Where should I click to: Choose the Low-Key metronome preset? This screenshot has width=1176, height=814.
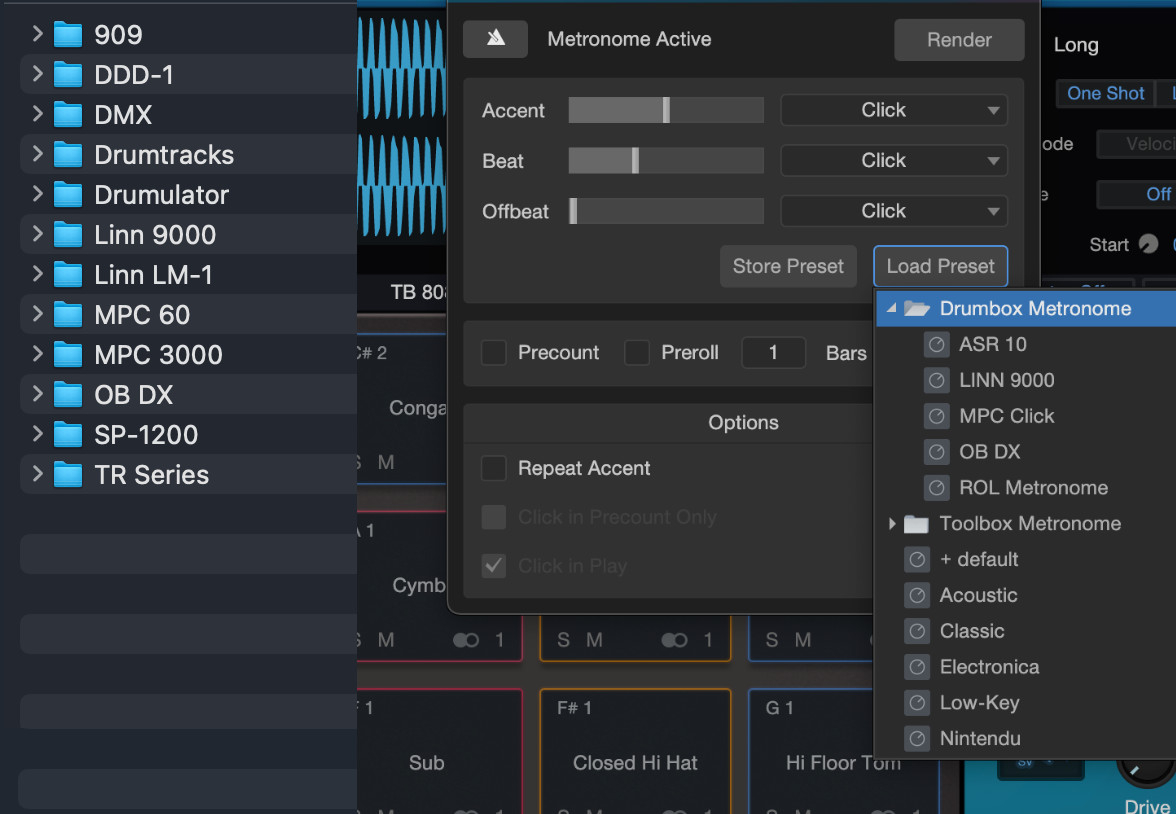[980, 703]
